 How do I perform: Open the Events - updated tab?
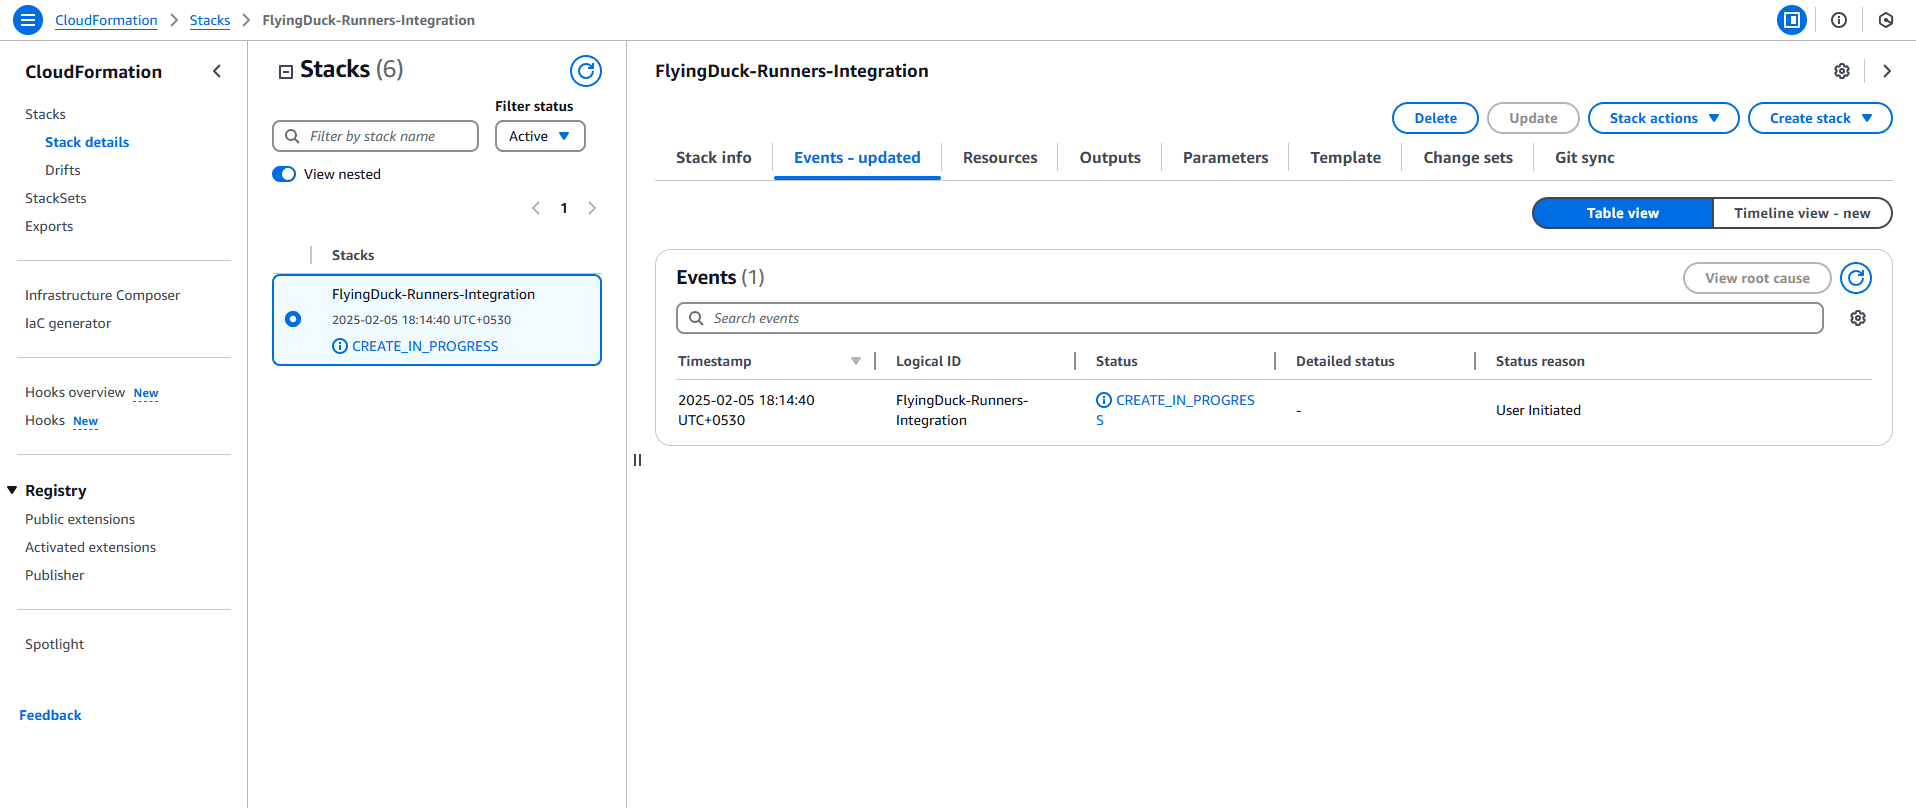[x=857, y=158]
